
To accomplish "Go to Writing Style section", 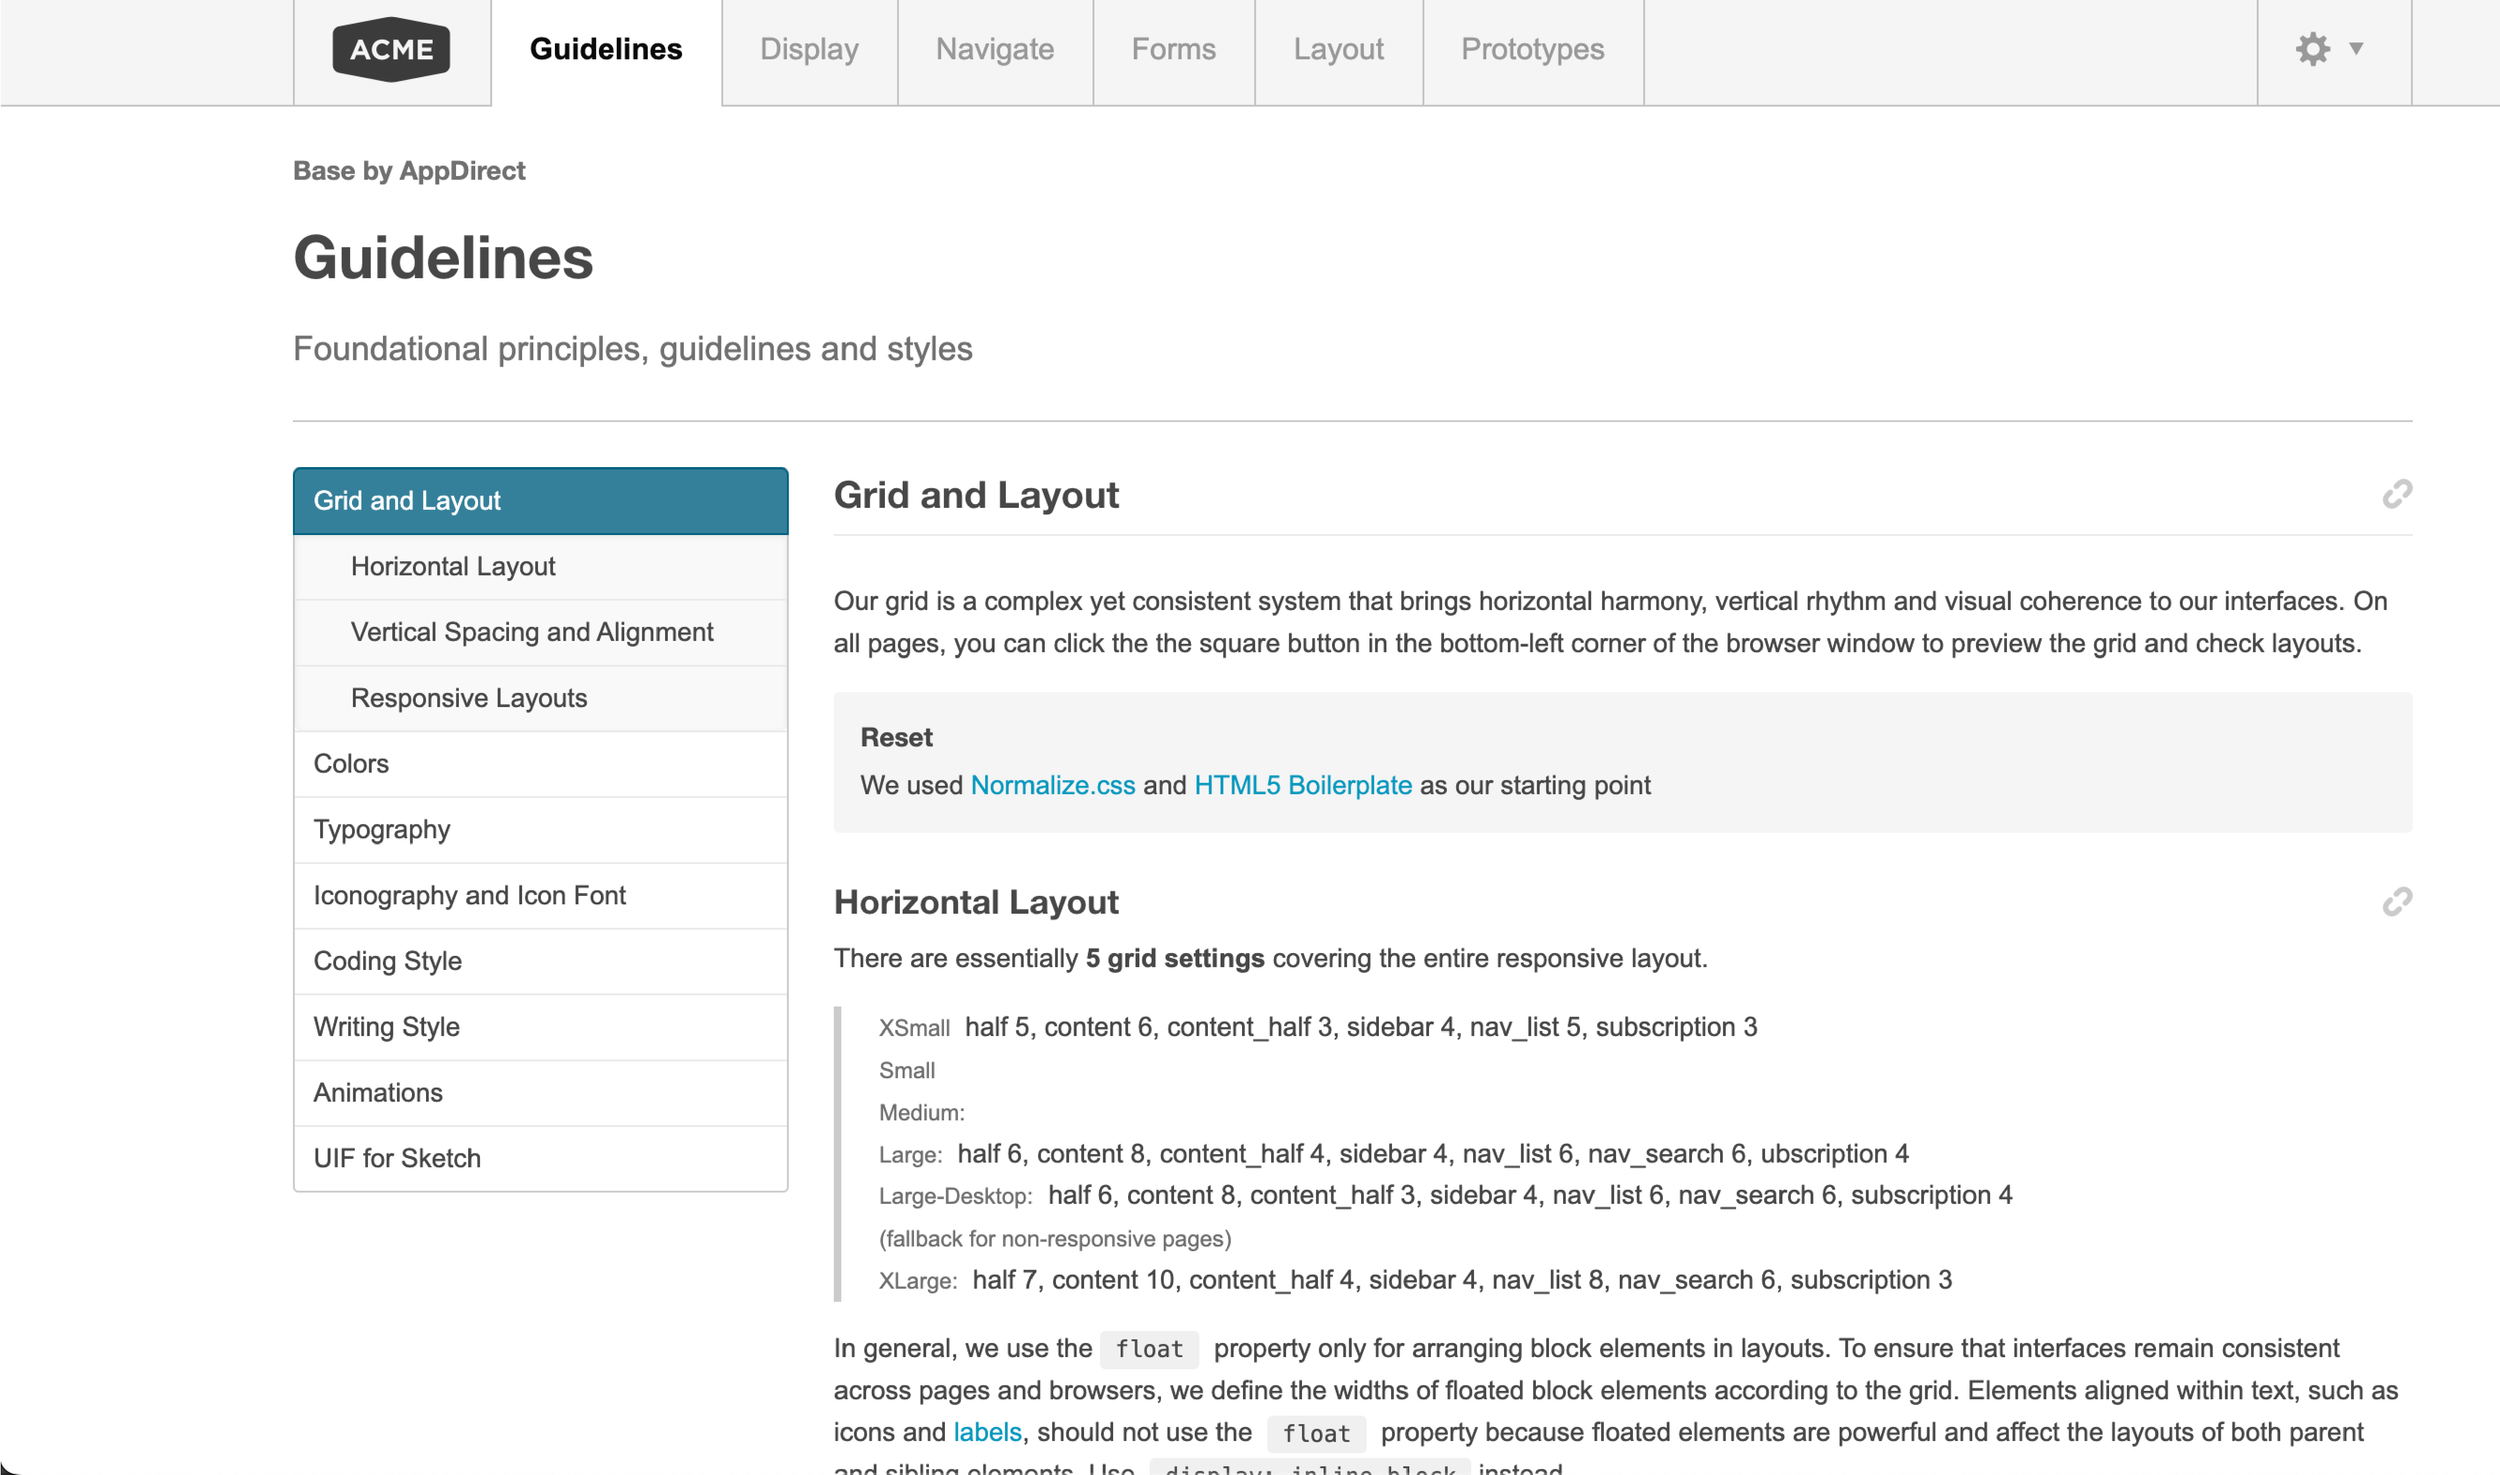I will click(x=386, y=1027).
